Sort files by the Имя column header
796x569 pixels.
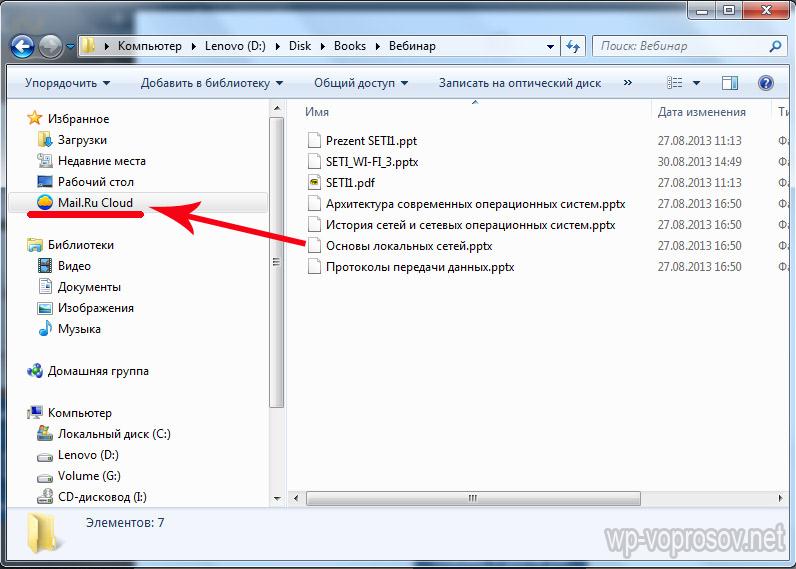pos(318,112)
